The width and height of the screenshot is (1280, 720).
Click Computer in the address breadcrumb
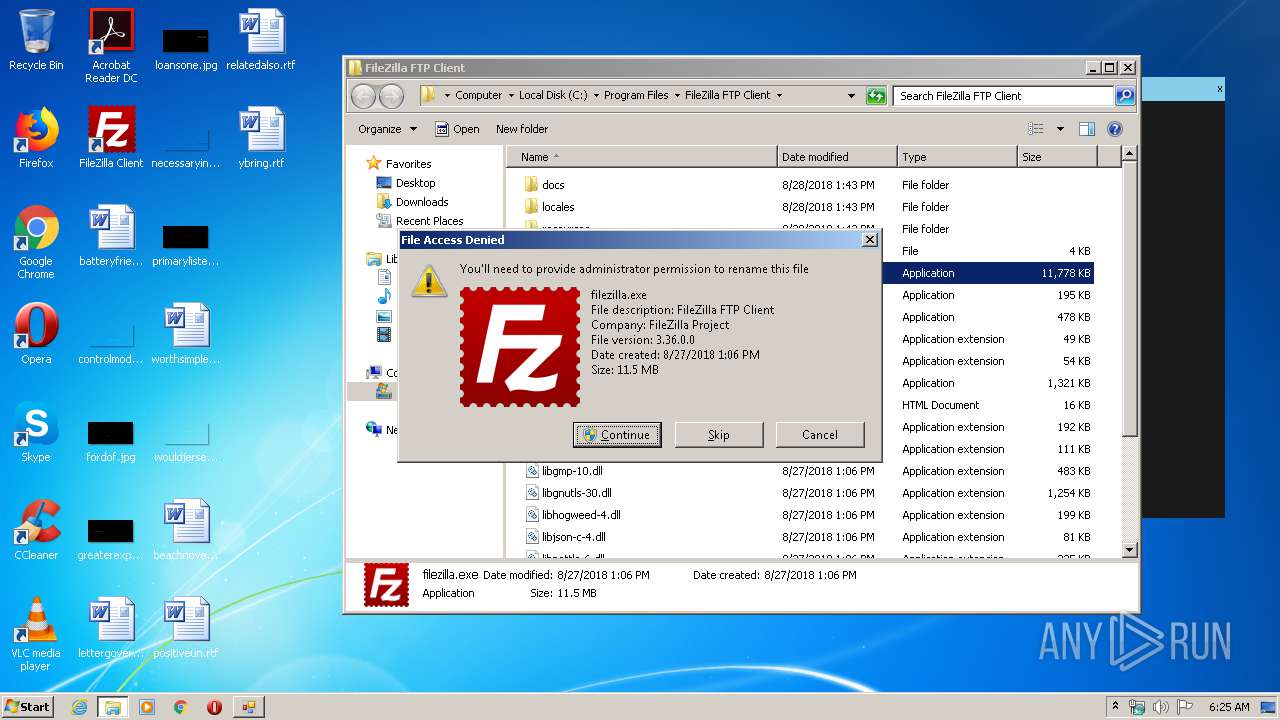click(478, 96)
